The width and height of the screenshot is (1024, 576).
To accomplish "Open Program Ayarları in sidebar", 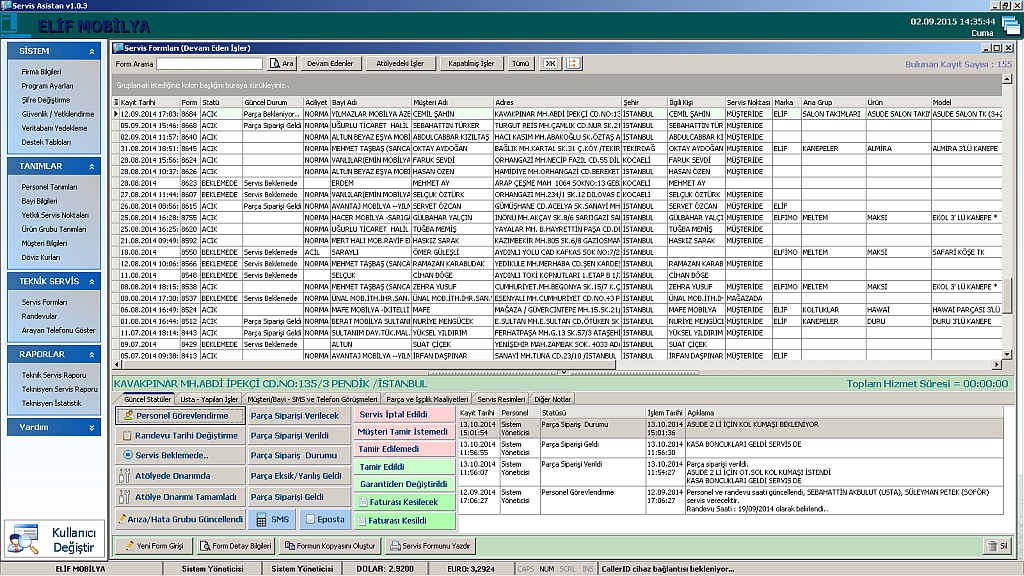I will pyautogui.click(x=47, y=86).
